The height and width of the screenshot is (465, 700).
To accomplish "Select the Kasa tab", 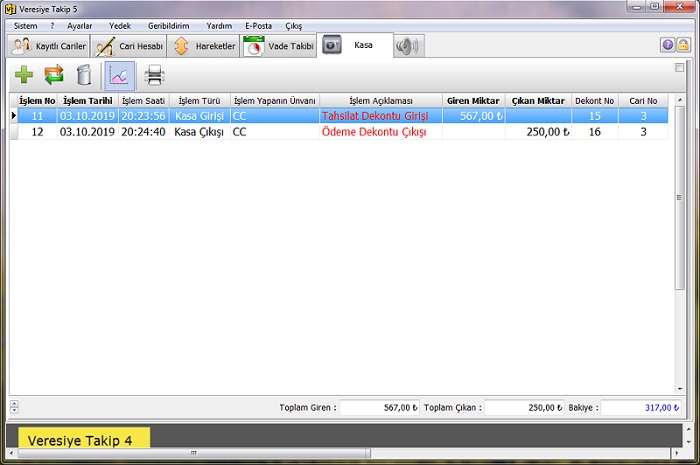I will point(355,45).
